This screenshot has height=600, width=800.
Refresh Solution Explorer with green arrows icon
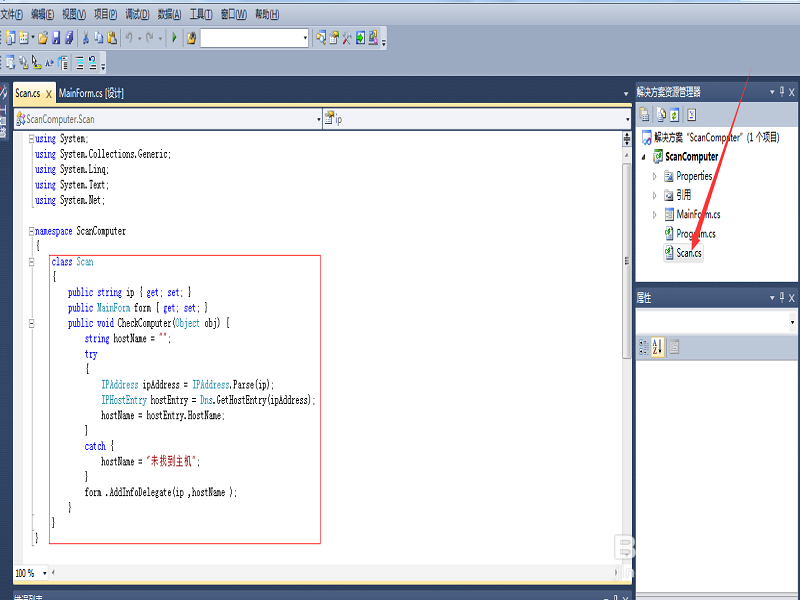pos(674,115)
